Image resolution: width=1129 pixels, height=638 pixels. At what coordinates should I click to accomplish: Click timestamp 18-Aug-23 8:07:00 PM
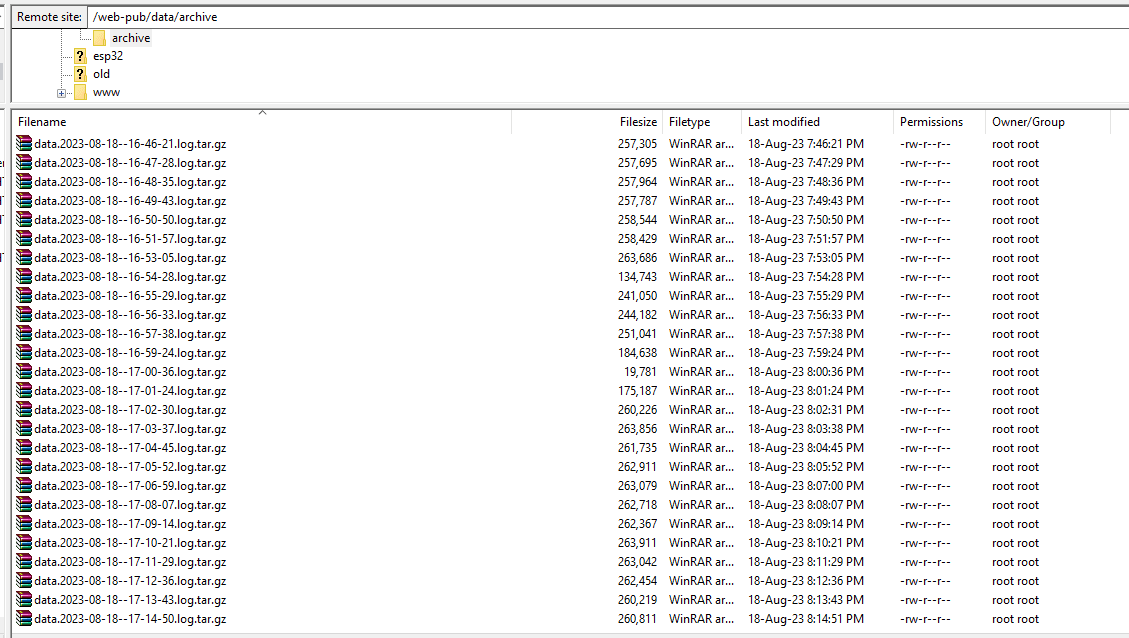tap(806, 486)
